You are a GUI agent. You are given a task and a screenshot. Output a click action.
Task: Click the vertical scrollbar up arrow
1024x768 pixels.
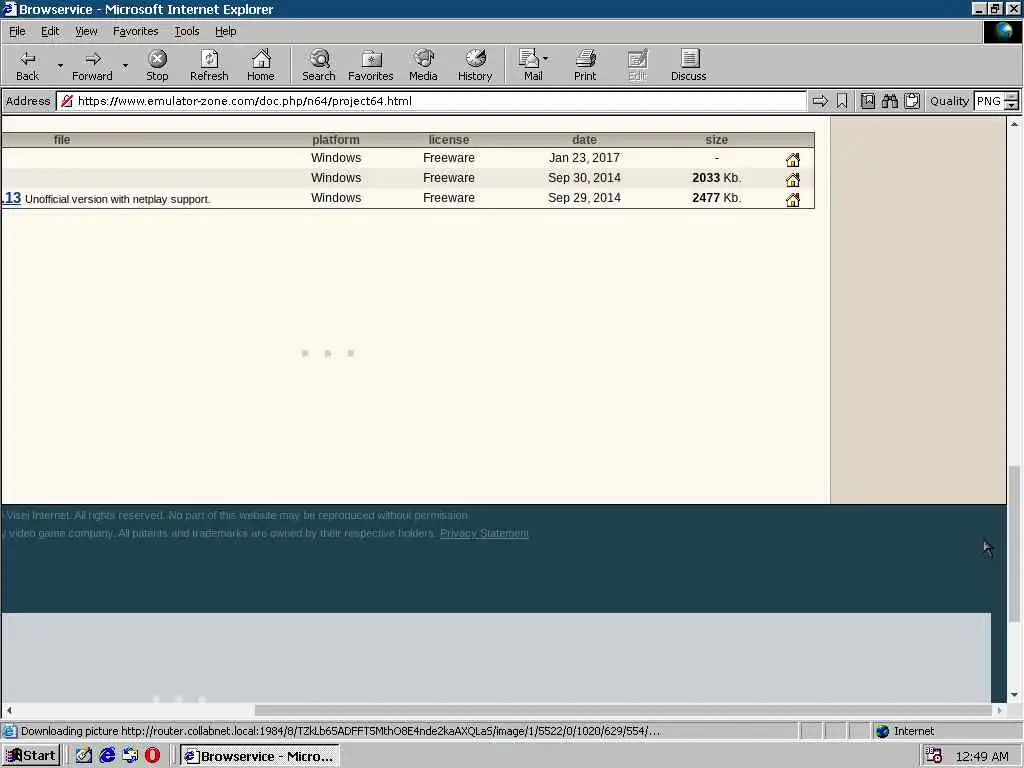tap(1014, 123)
